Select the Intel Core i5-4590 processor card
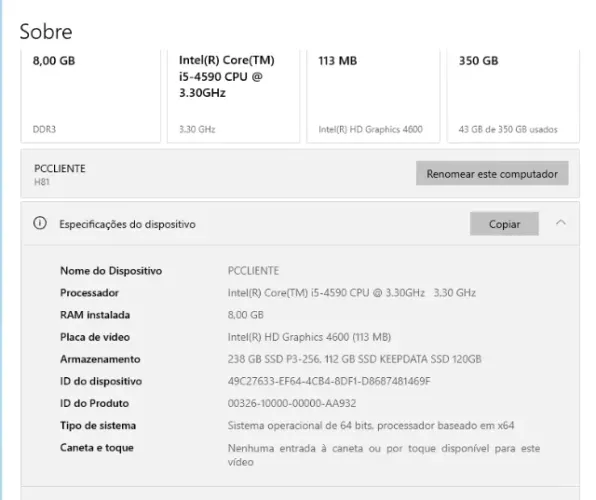This screenshot has width=596, height=500. tap(233, 96)
